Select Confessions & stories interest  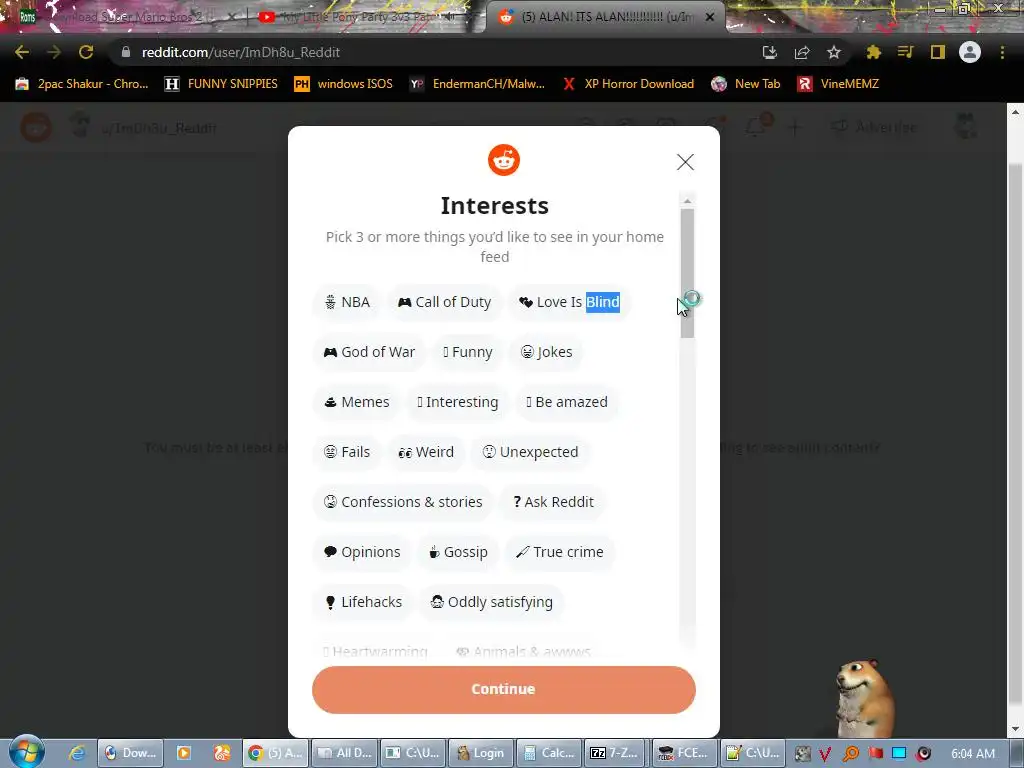pyautogui.click(x=403, y=502)
